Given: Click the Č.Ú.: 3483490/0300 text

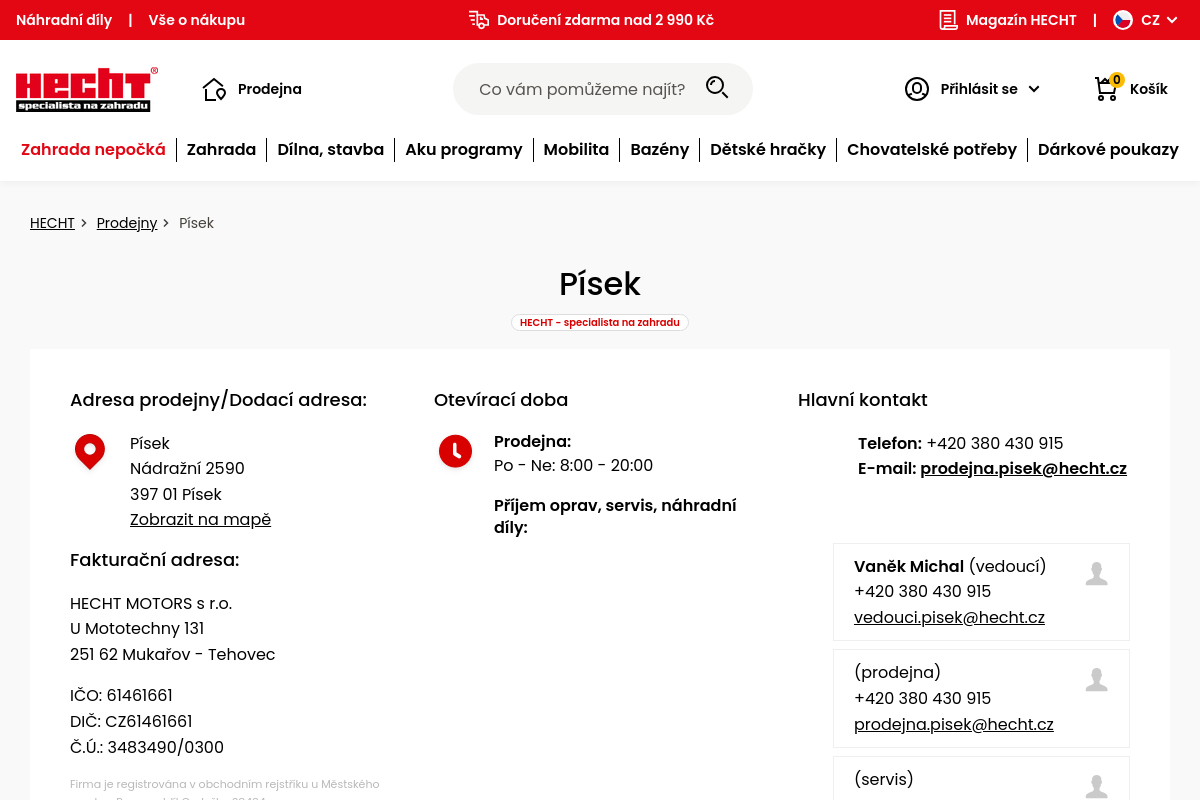Looking at the screenshot, I should point(147,748).
